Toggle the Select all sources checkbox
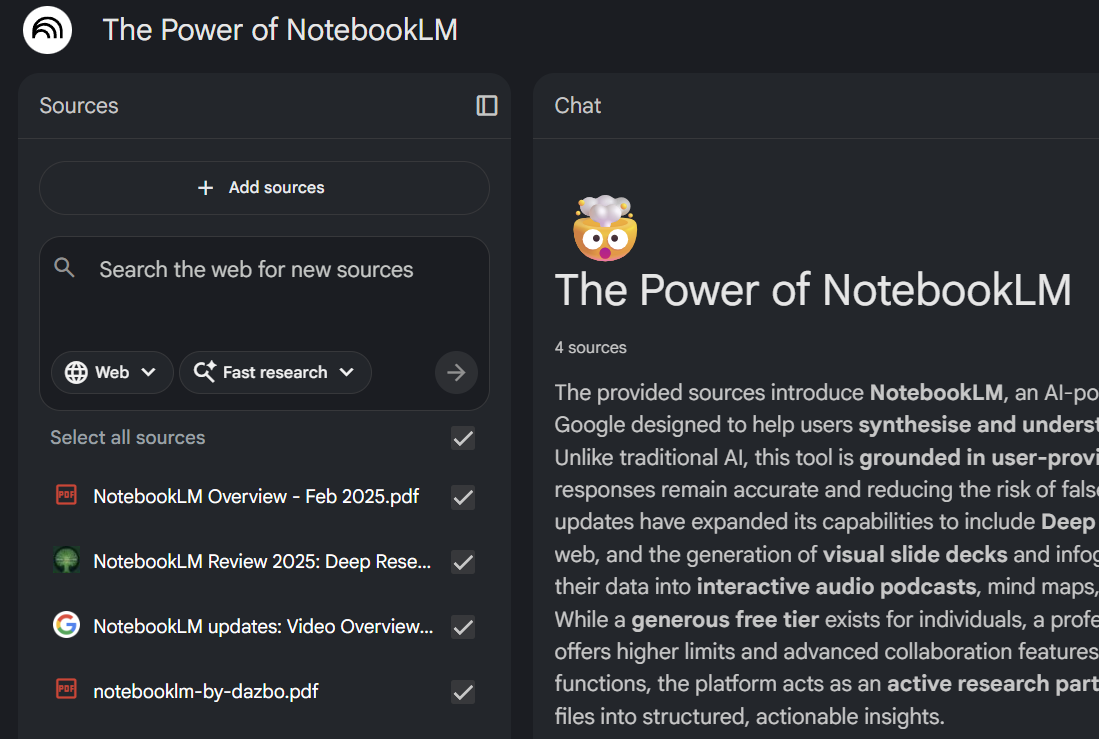Screen dimensions: 1099x739 pyautogui.click(x=463, y=438)
